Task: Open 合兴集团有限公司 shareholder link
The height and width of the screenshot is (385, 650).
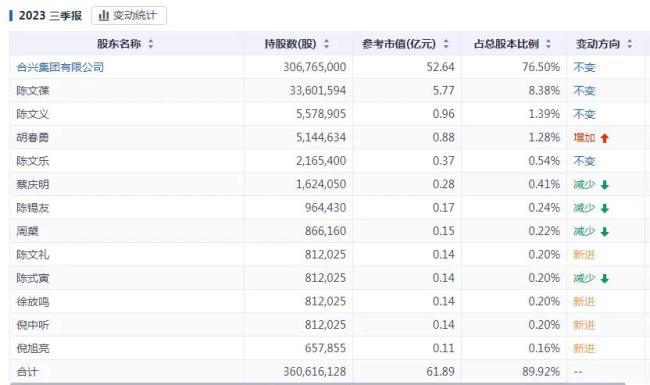Action: point(60,67)
